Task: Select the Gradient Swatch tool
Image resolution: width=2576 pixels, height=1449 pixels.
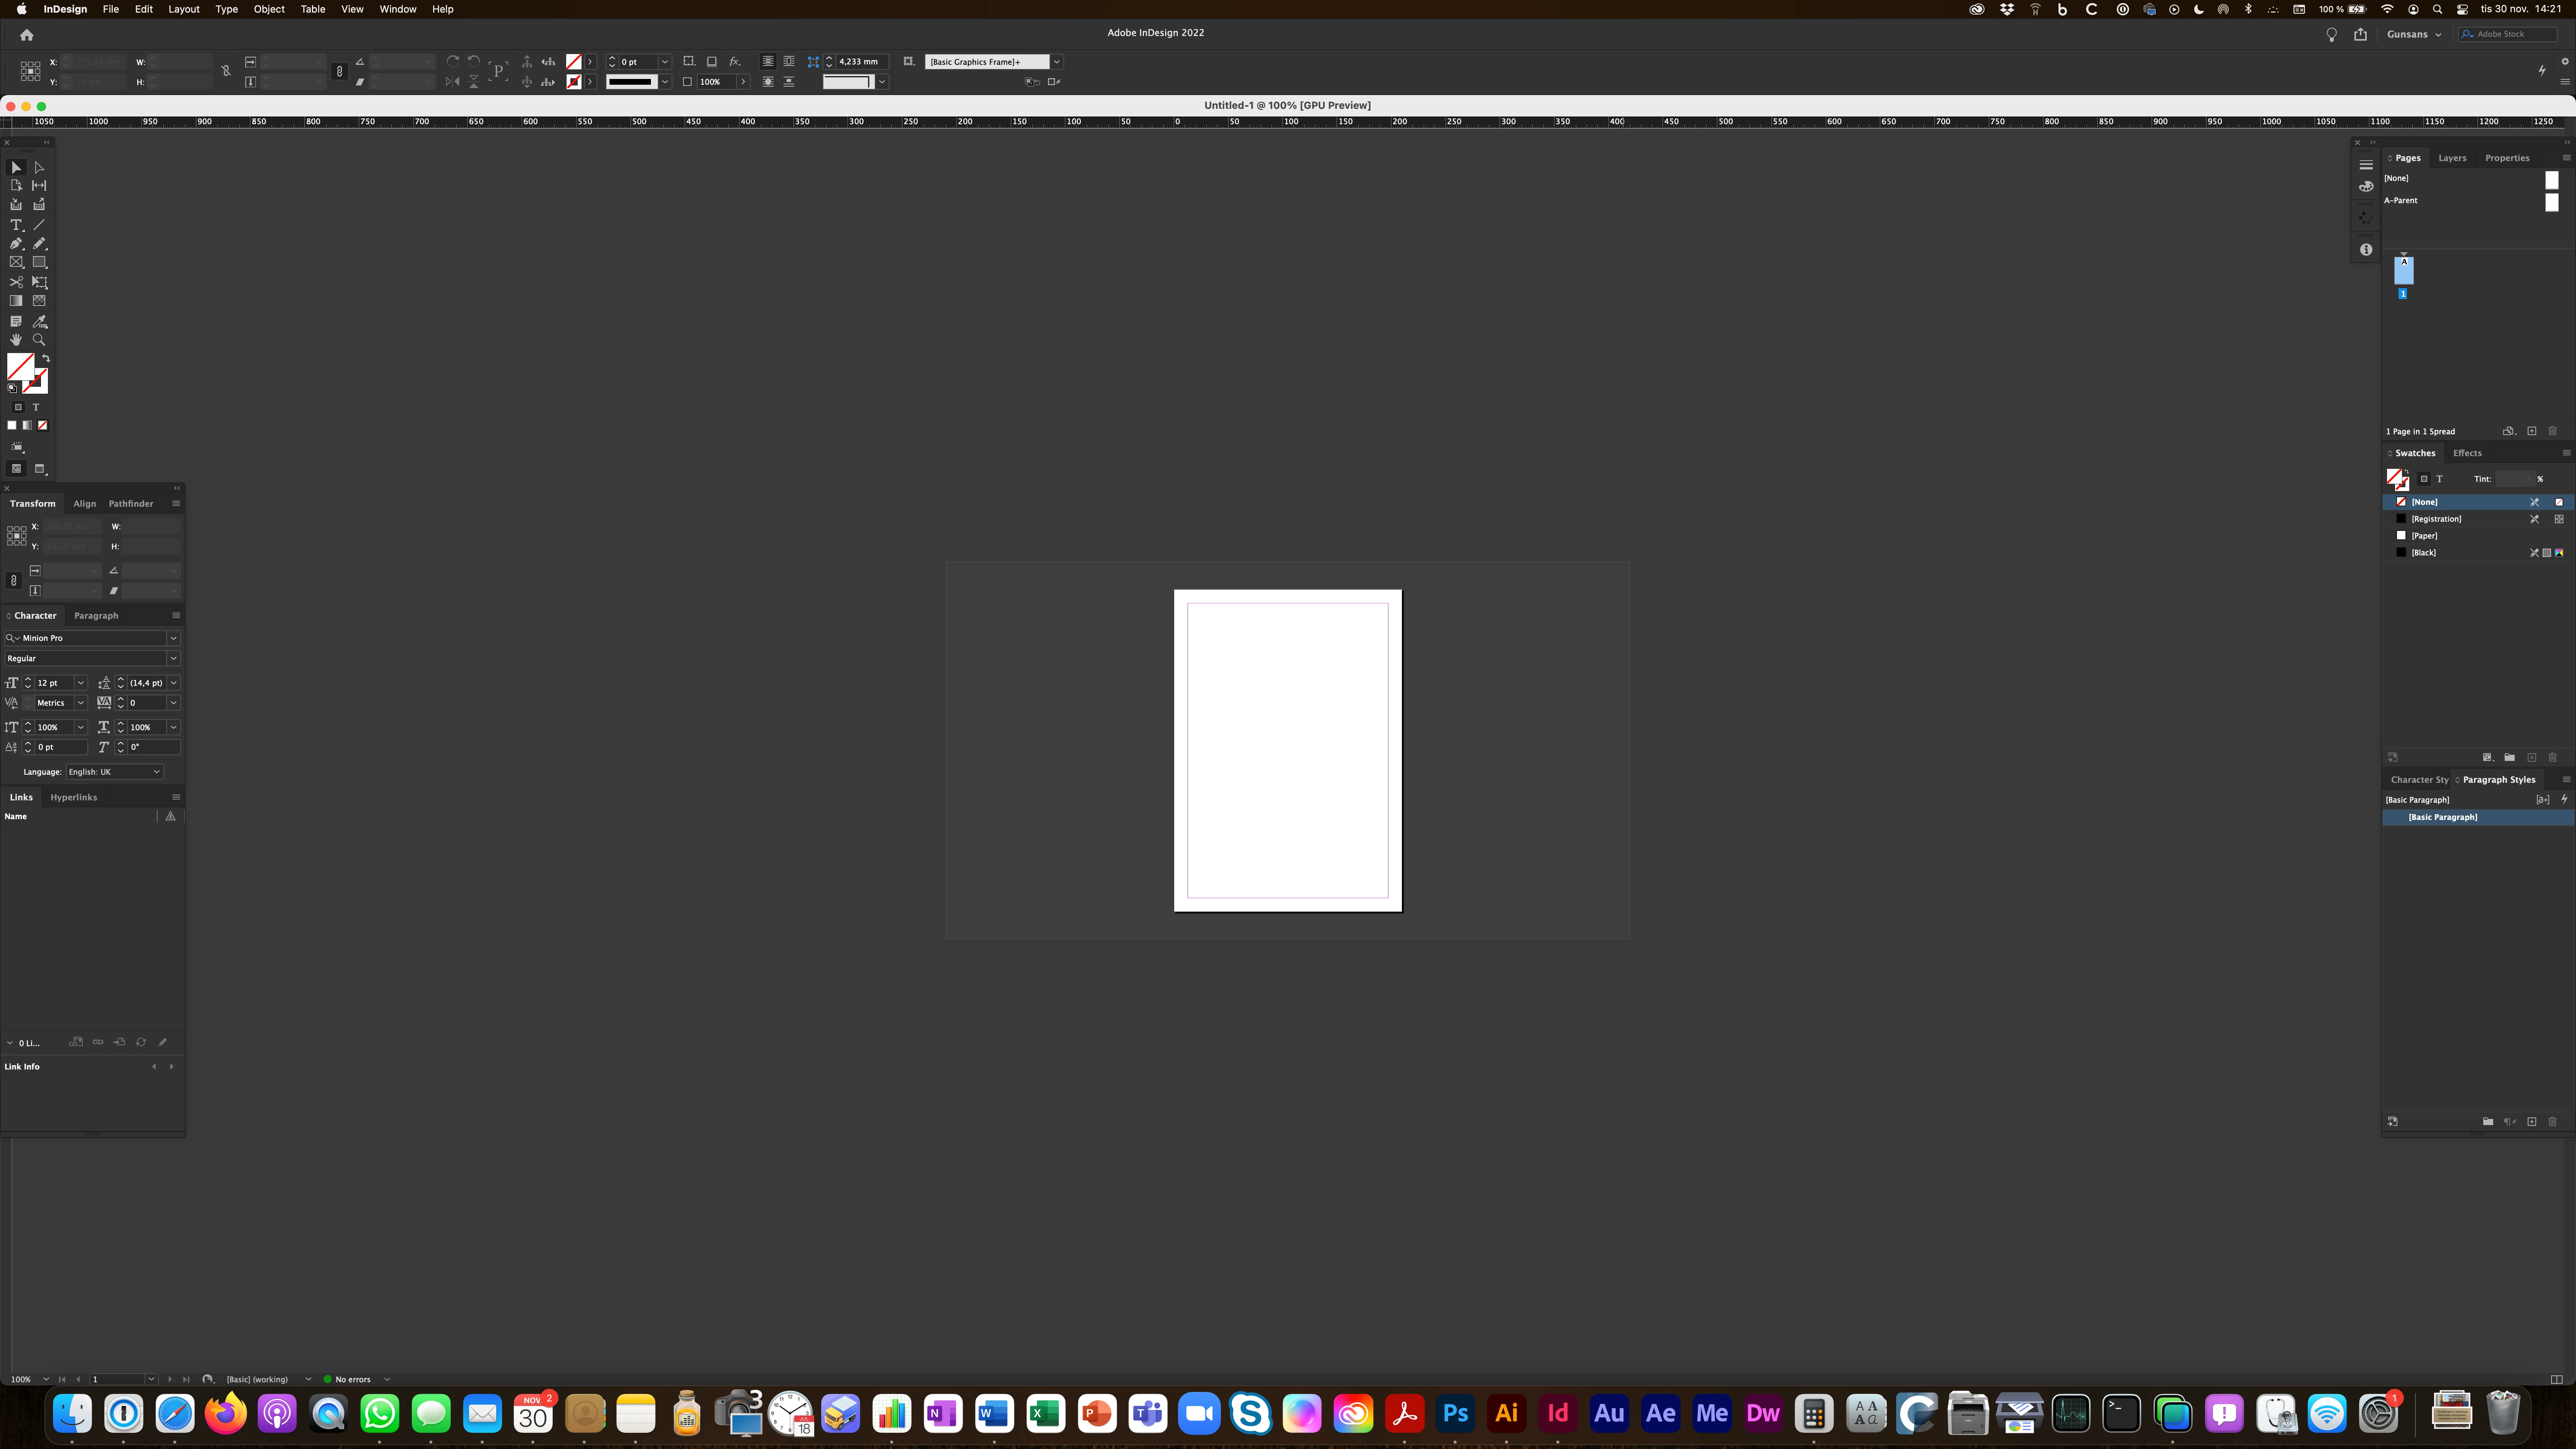Action: [16, 301]
